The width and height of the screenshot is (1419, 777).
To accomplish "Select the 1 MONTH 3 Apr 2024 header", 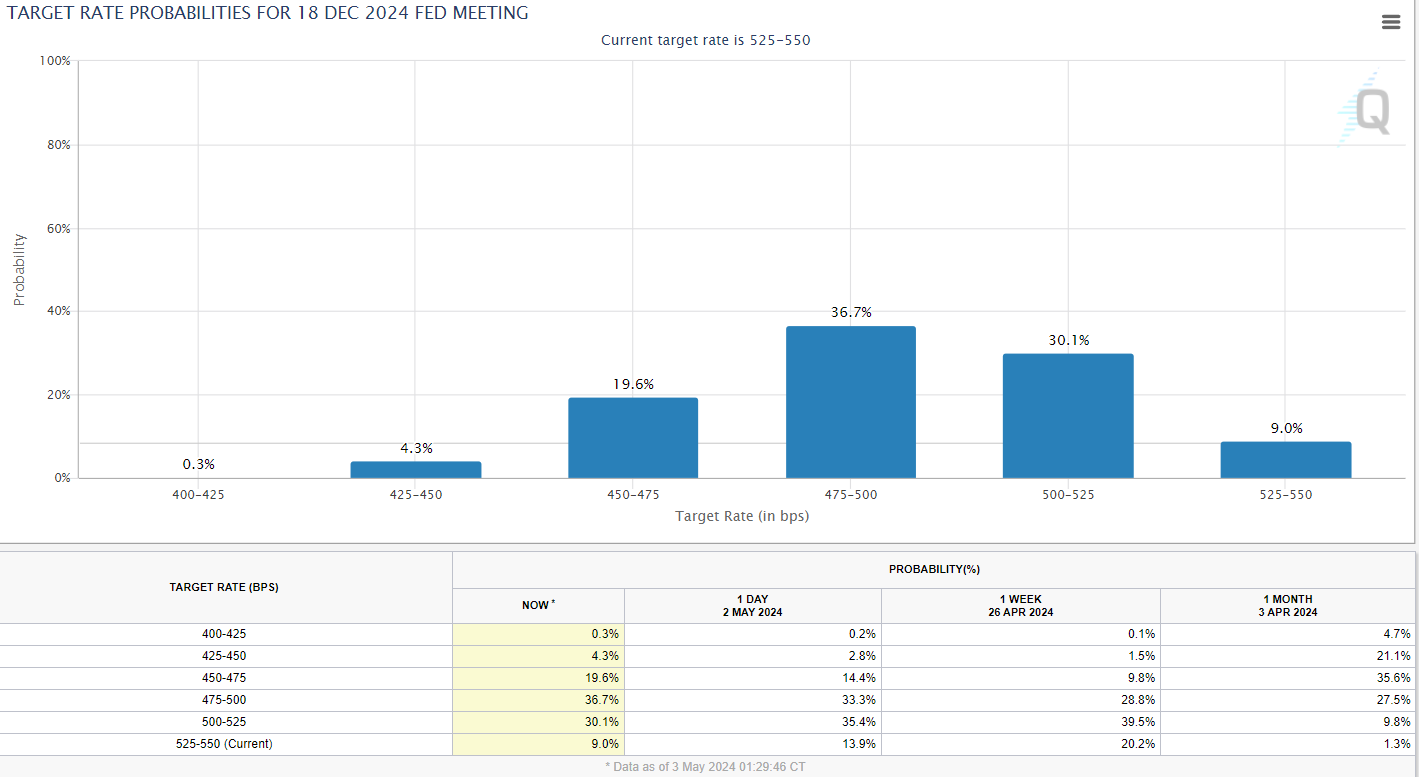I will 1287,605.
